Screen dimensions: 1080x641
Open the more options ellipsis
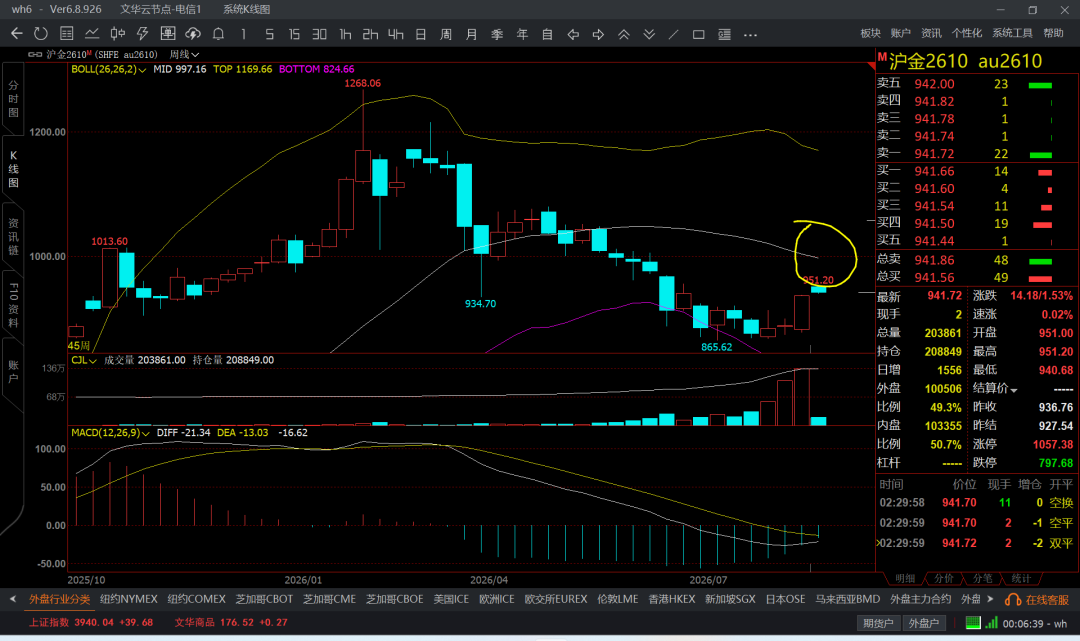point(750,34)
